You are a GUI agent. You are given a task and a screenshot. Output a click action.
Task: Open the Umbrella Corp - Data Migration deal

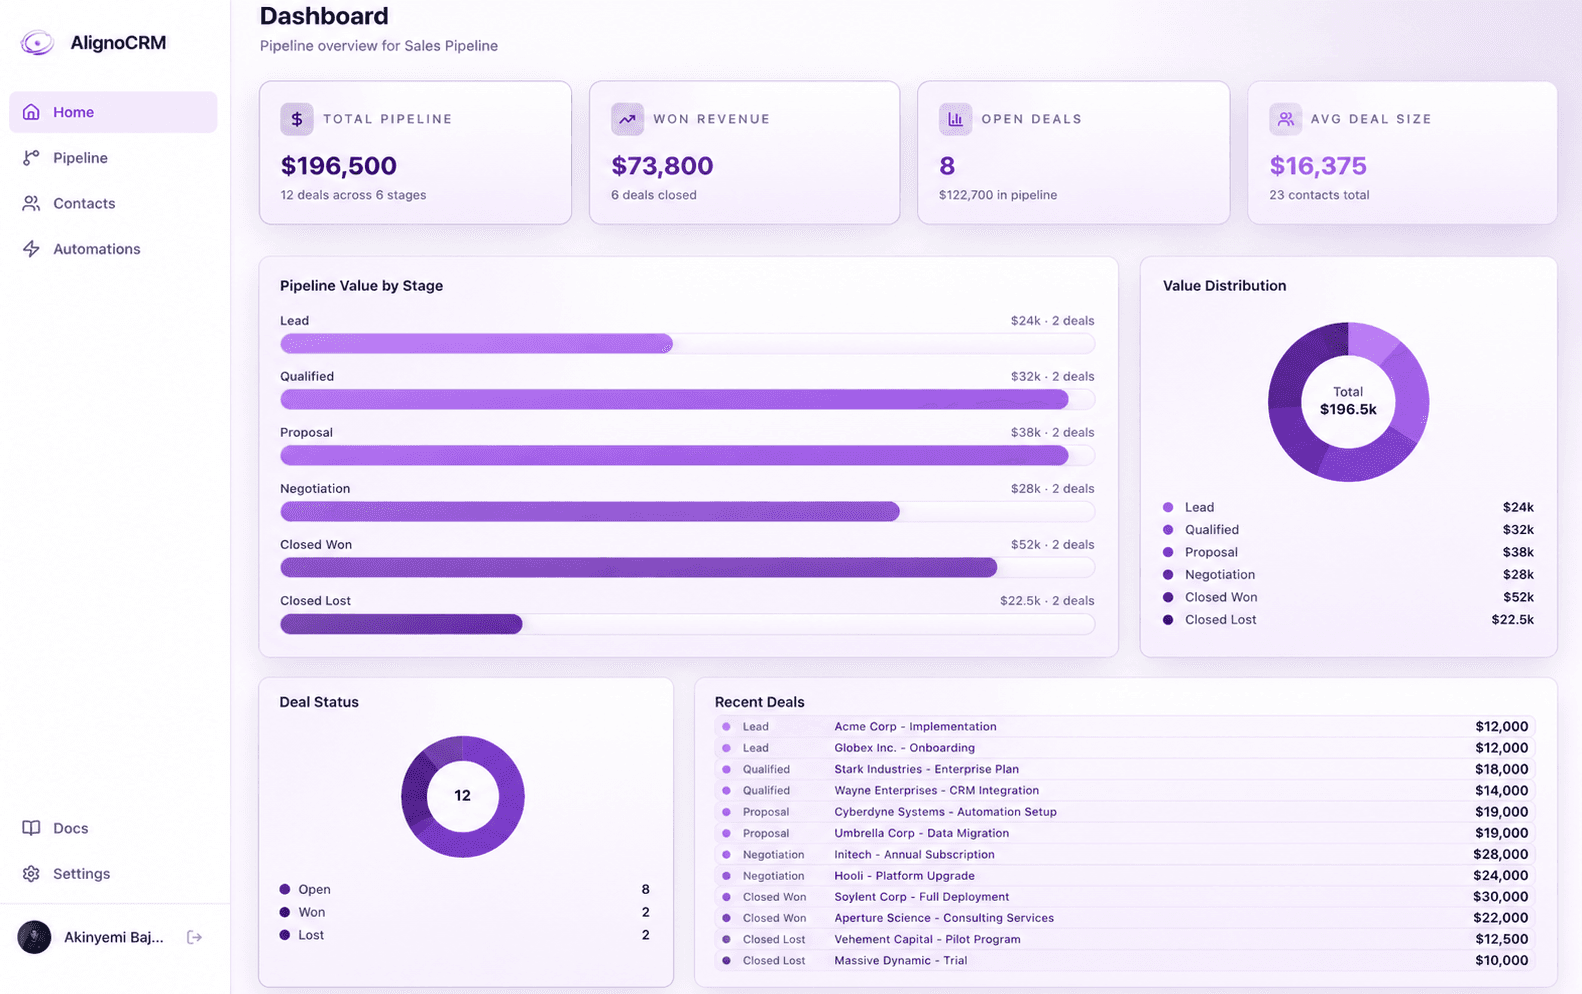pyautogui.click(x=1125, y=833)
